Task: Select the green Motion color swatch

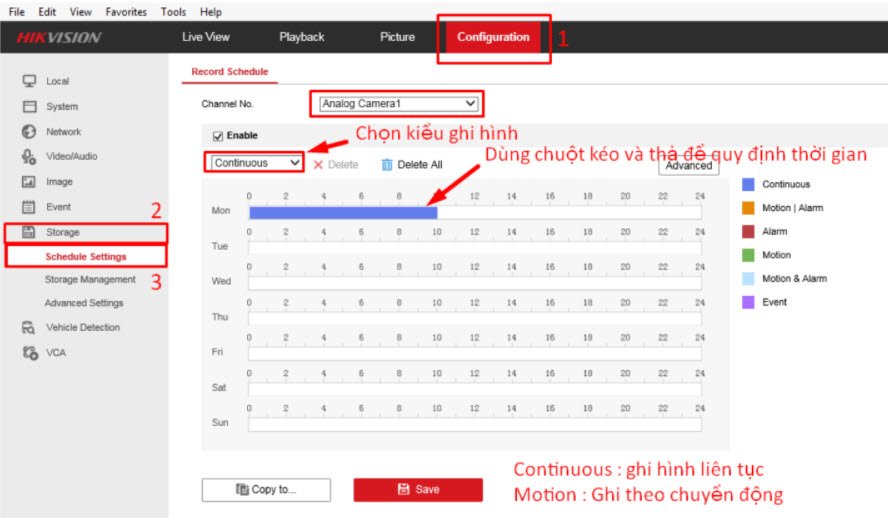Action: tap(748, 255)
